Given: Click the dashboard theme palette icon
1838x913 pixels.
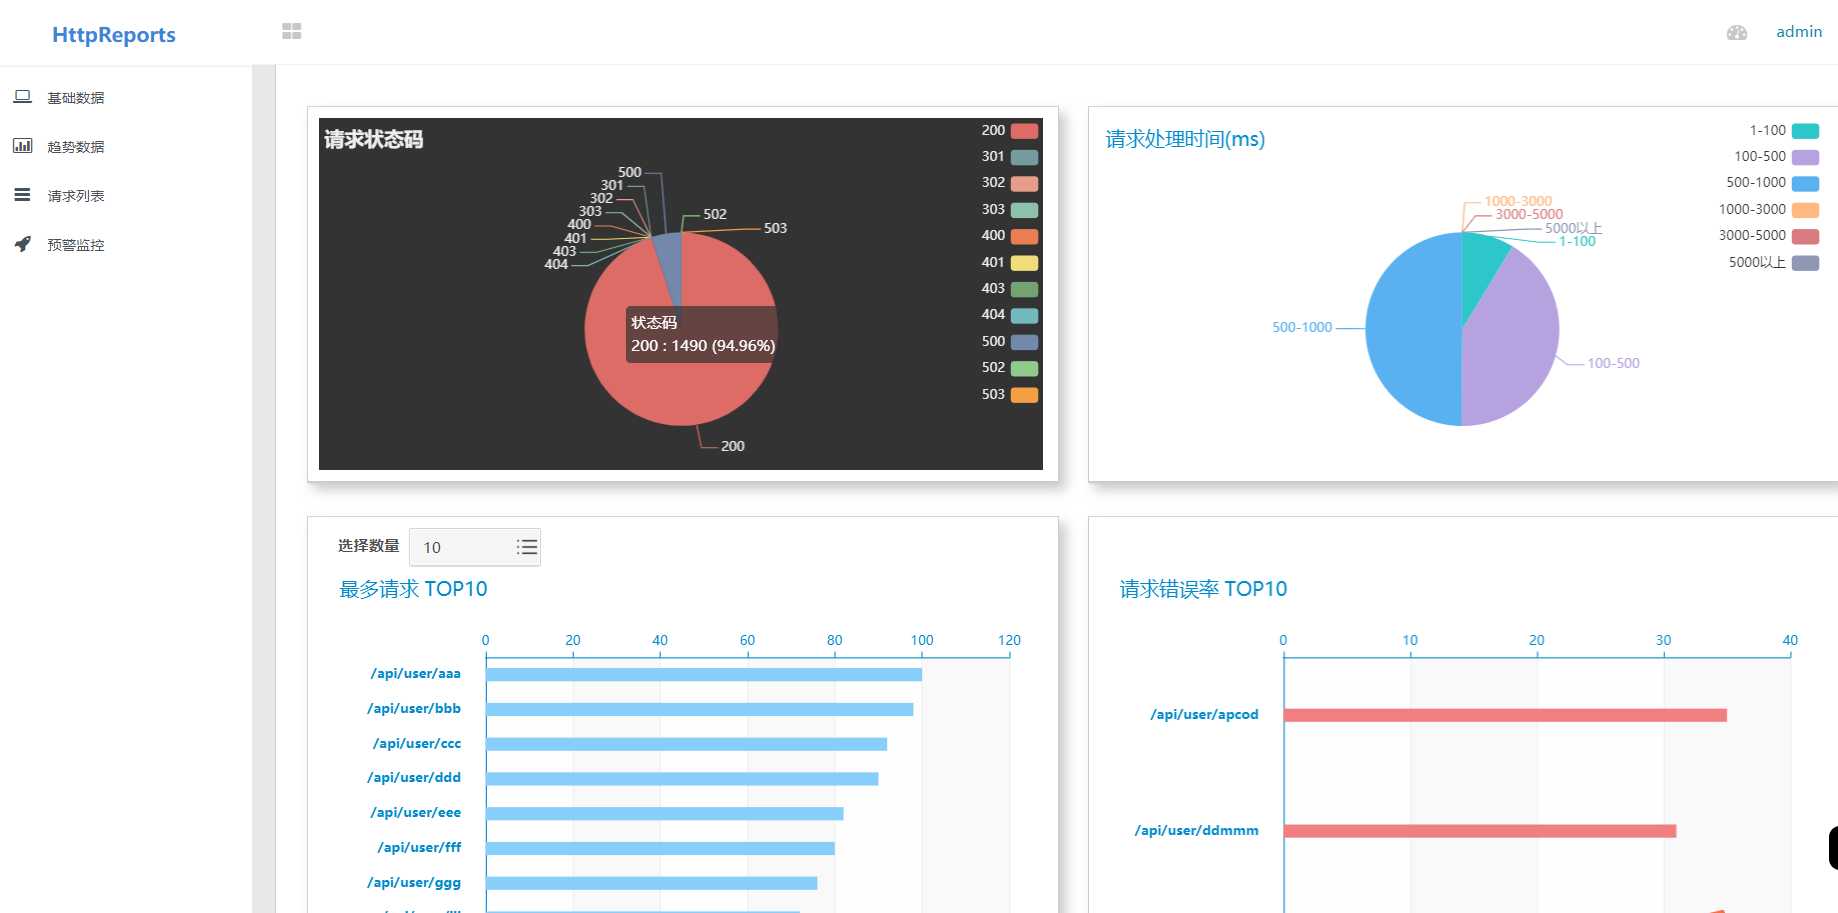Looking at the screenshot, I should [x=1736, y=33].
